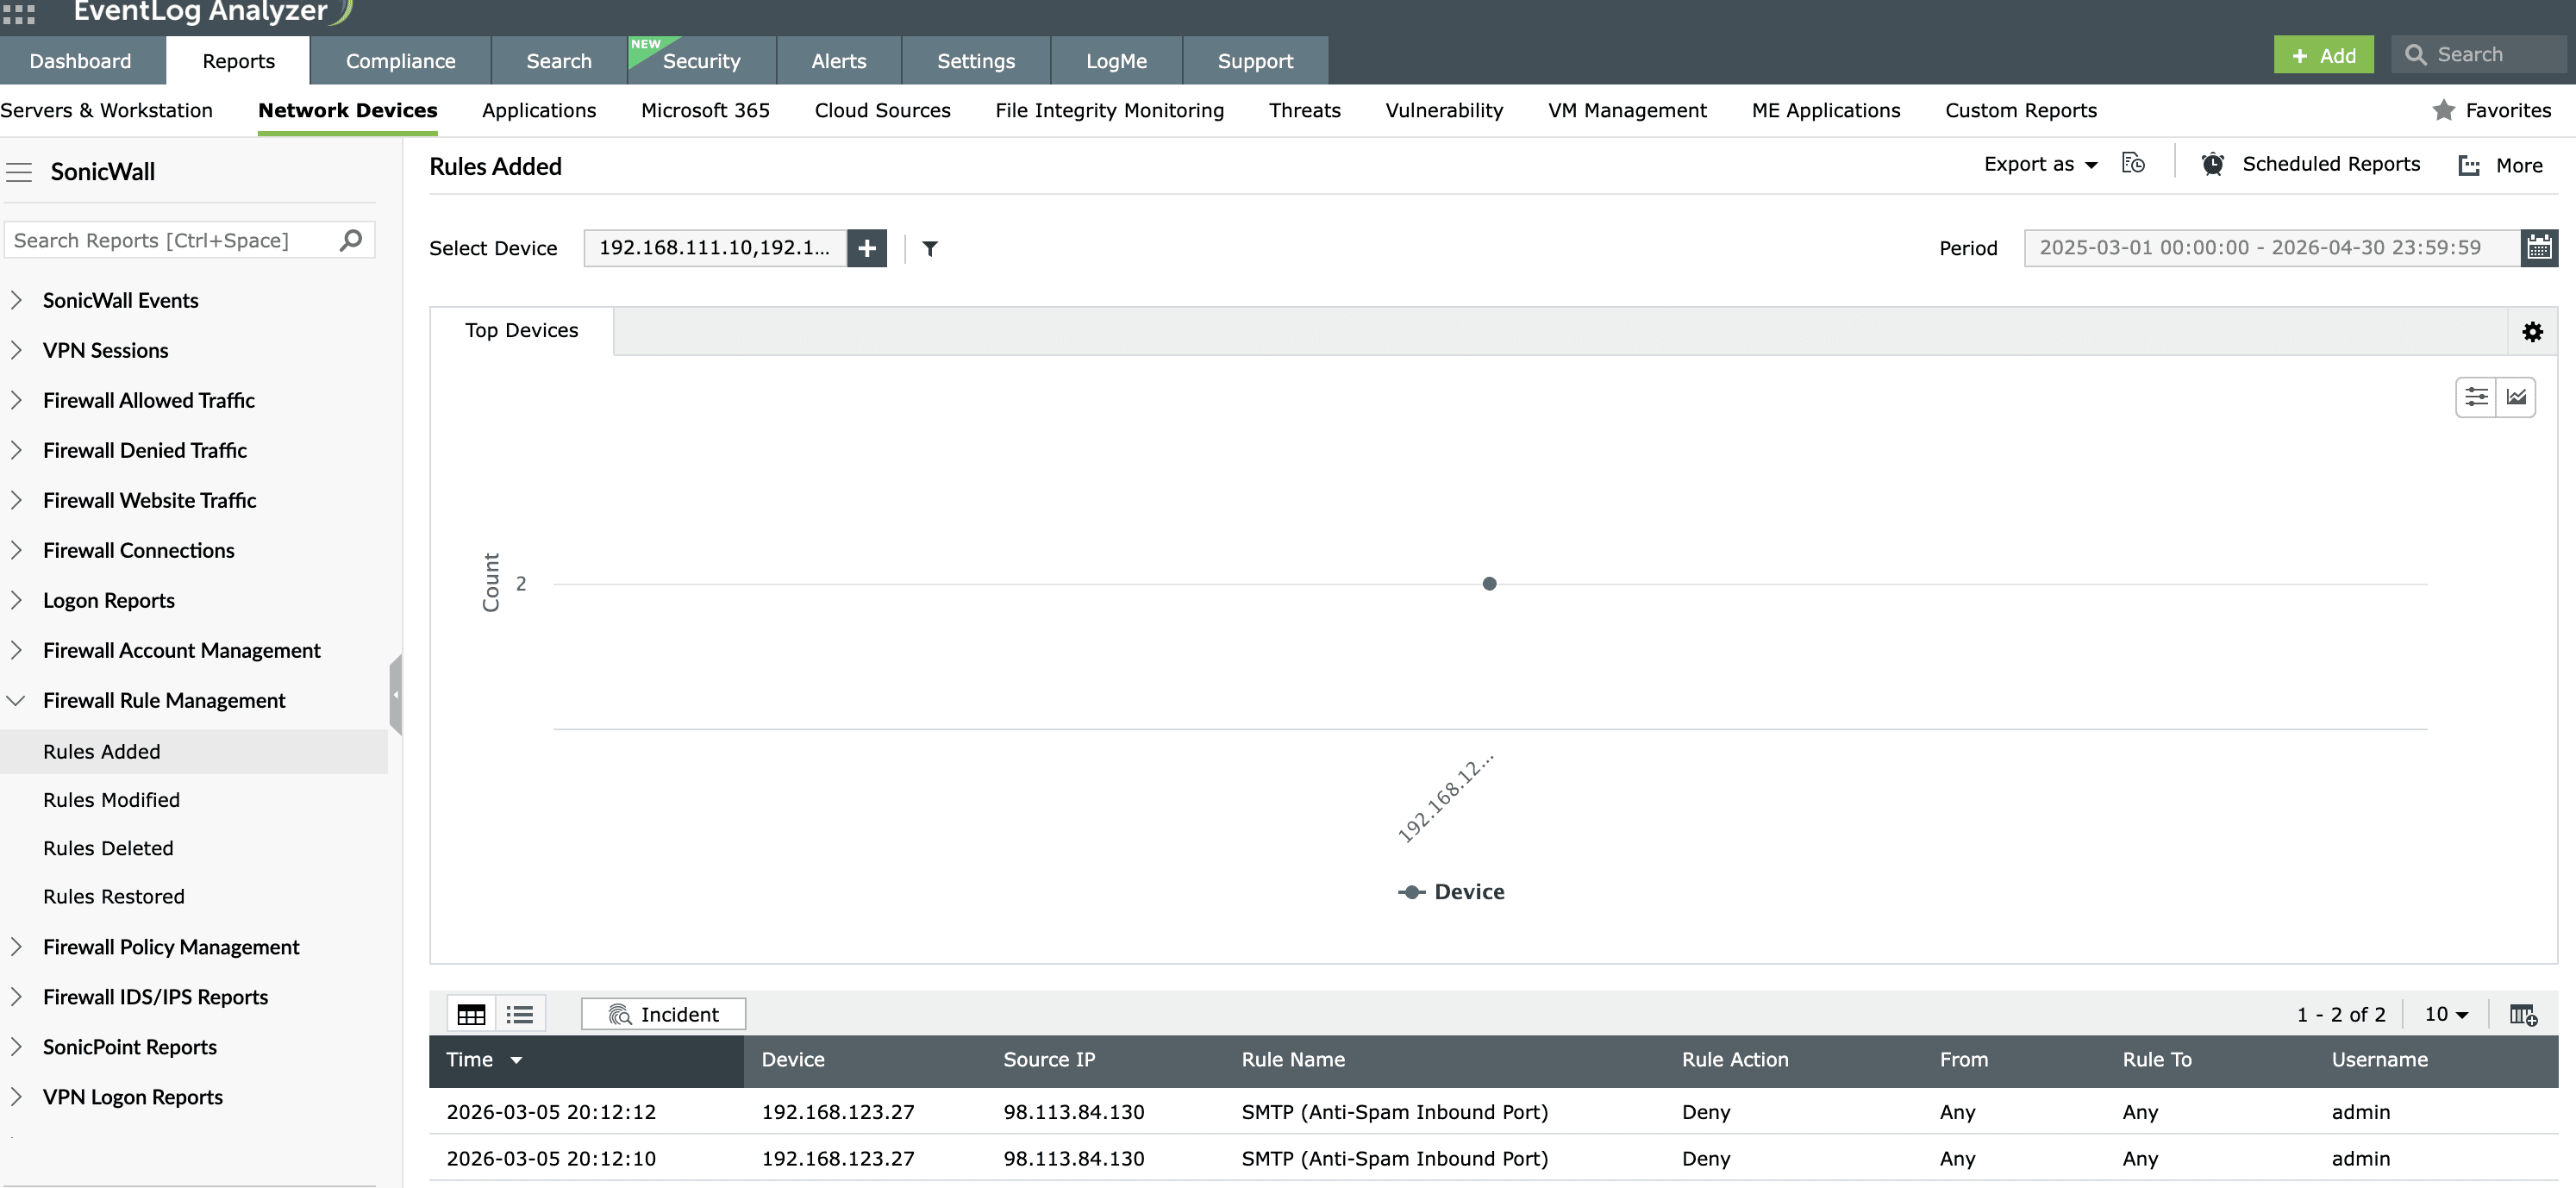Open the Settings tab

pyautogui.click(x=976, y=61)
